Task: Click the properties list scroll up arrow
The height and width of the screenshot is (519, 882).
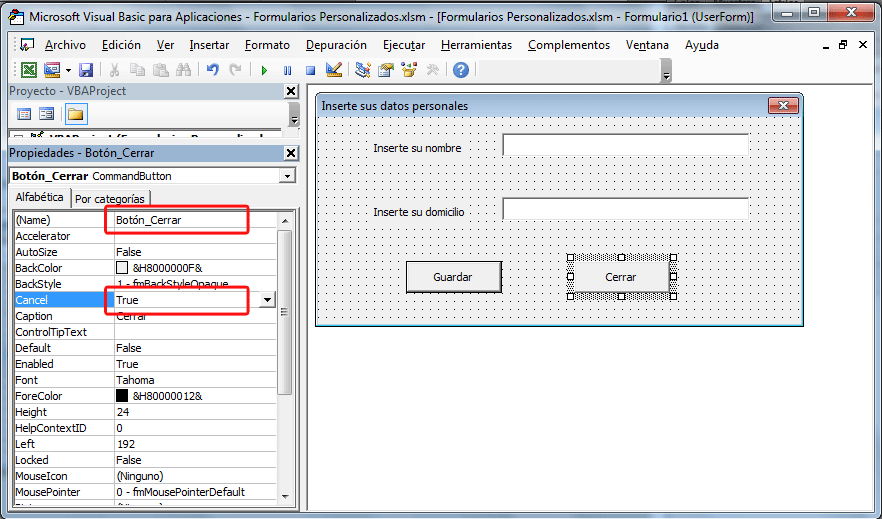Action: click(x=285, y=221)
